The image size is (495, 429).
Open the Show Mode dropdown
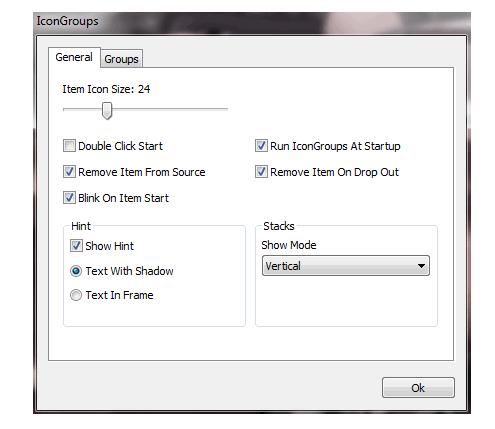[x=346, y=266]
